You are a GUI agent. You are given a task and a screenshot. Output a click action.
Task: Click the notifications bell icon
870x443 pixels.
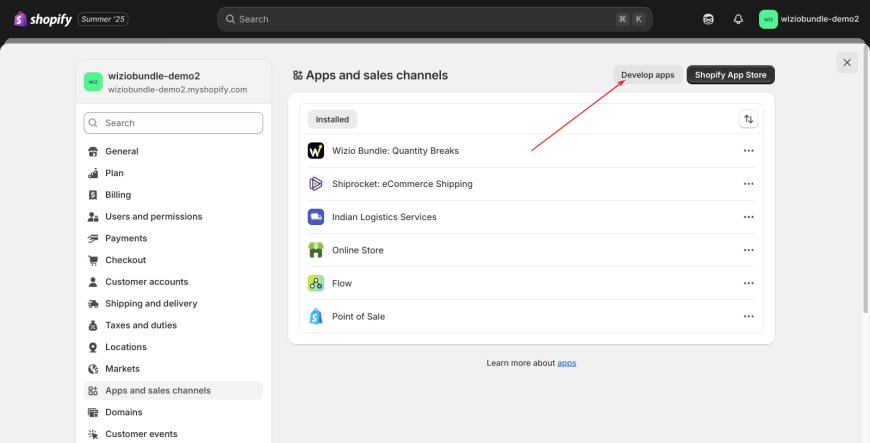[738, 19]
